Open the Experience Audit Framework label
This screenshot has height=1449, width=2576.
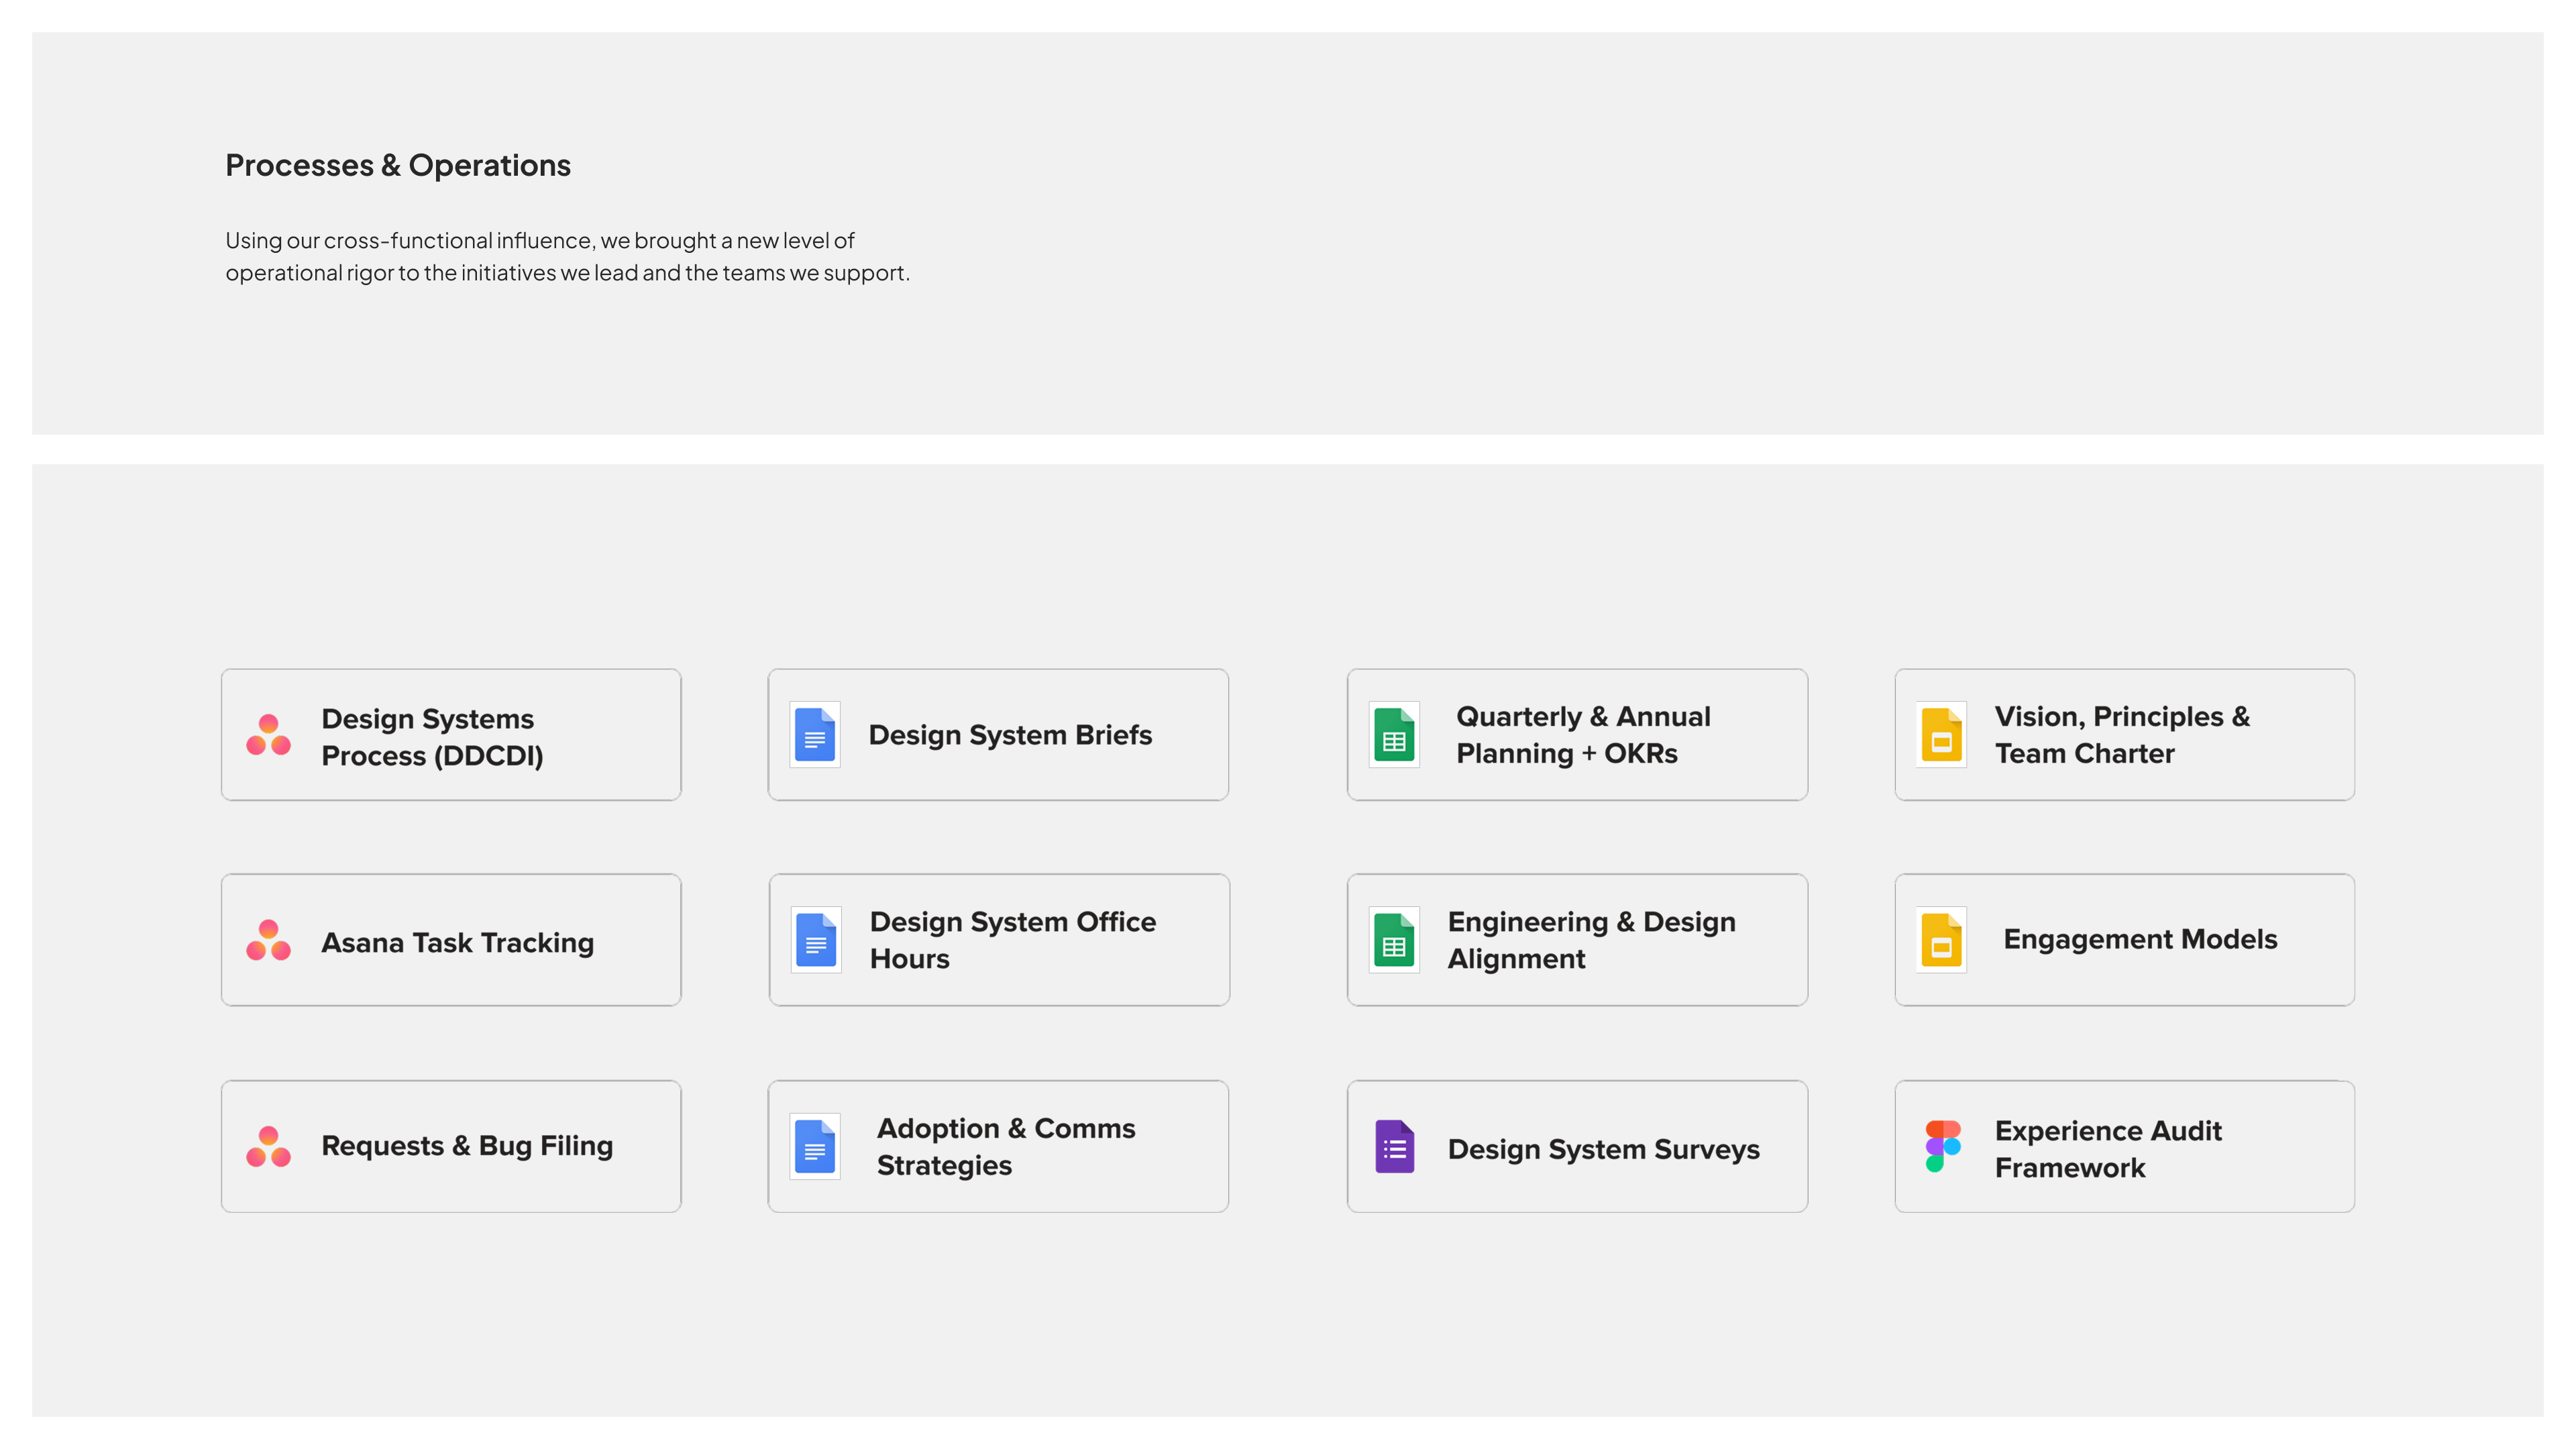(x=2108, y=1149)
